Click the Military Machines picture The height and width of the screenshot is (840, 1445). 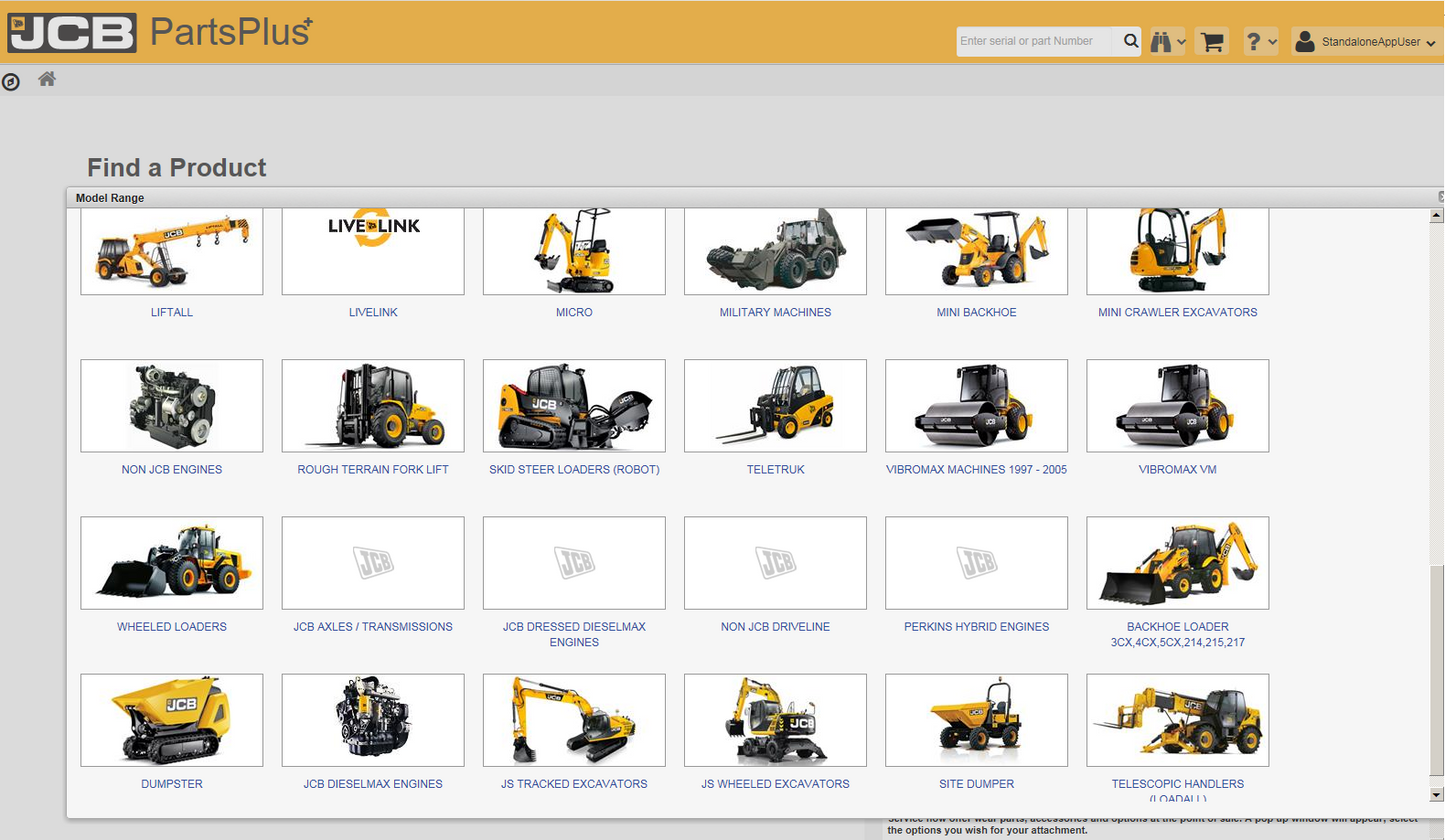tap(775, 251)
